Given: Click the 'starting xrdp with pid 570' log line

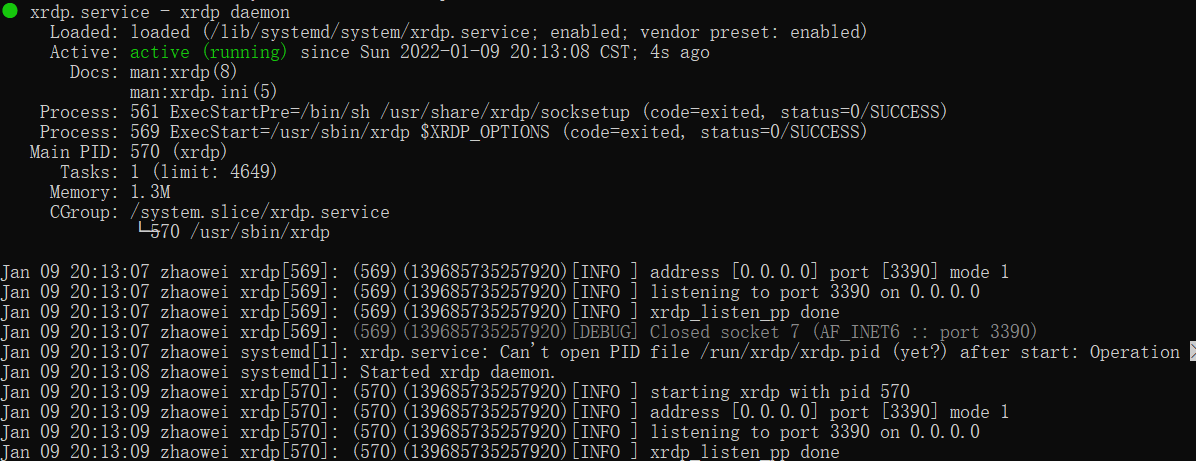Looking at the screenshot, I should tap(455, 392).
